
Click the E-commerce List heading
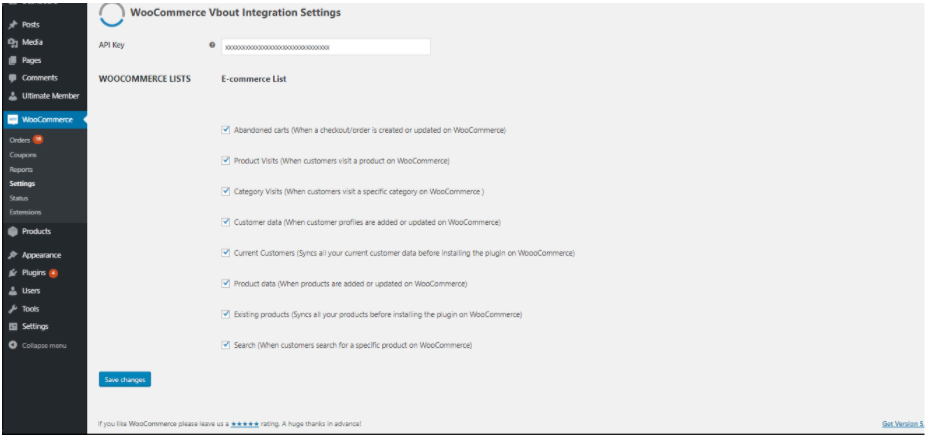pyautogui.click(x=254, y=79)
